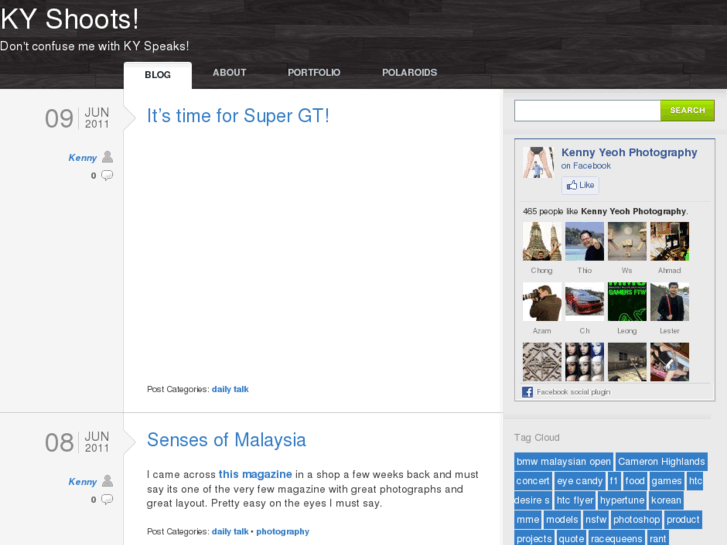Select the "concert" tag
This screenshot has height=545, width=727.
click(533, 481)
